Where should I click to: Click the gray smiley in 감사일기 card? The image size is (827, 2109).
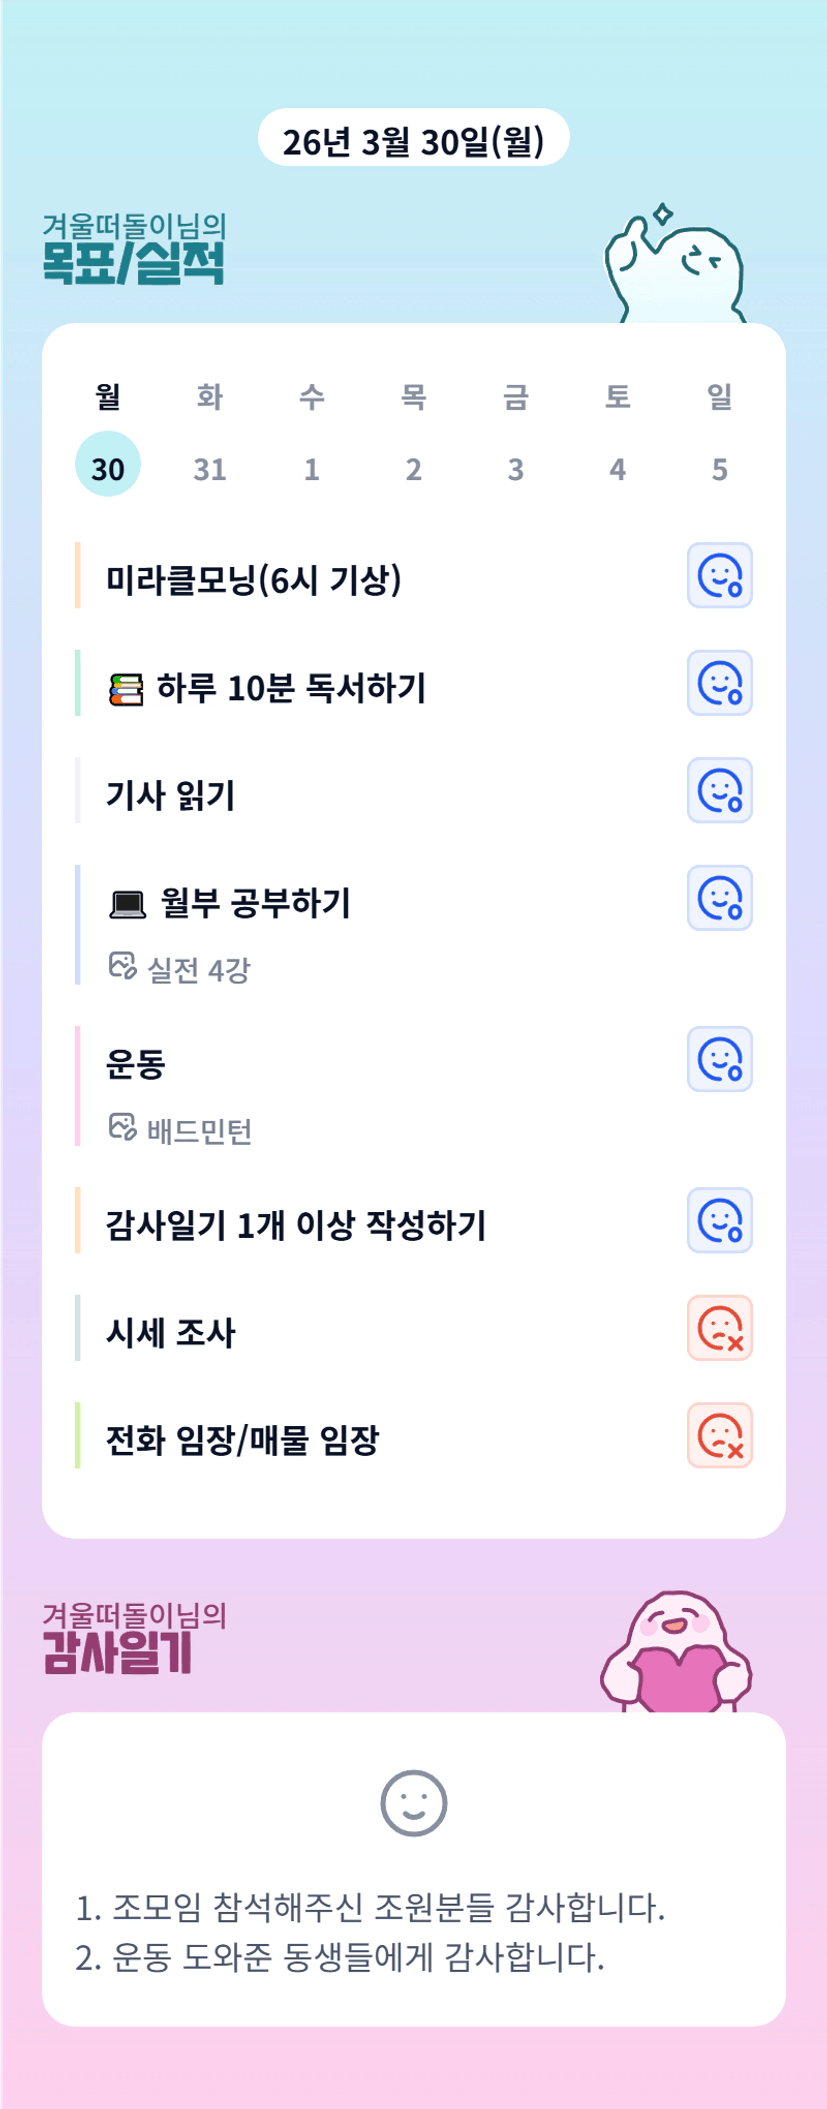(413, 1803)
